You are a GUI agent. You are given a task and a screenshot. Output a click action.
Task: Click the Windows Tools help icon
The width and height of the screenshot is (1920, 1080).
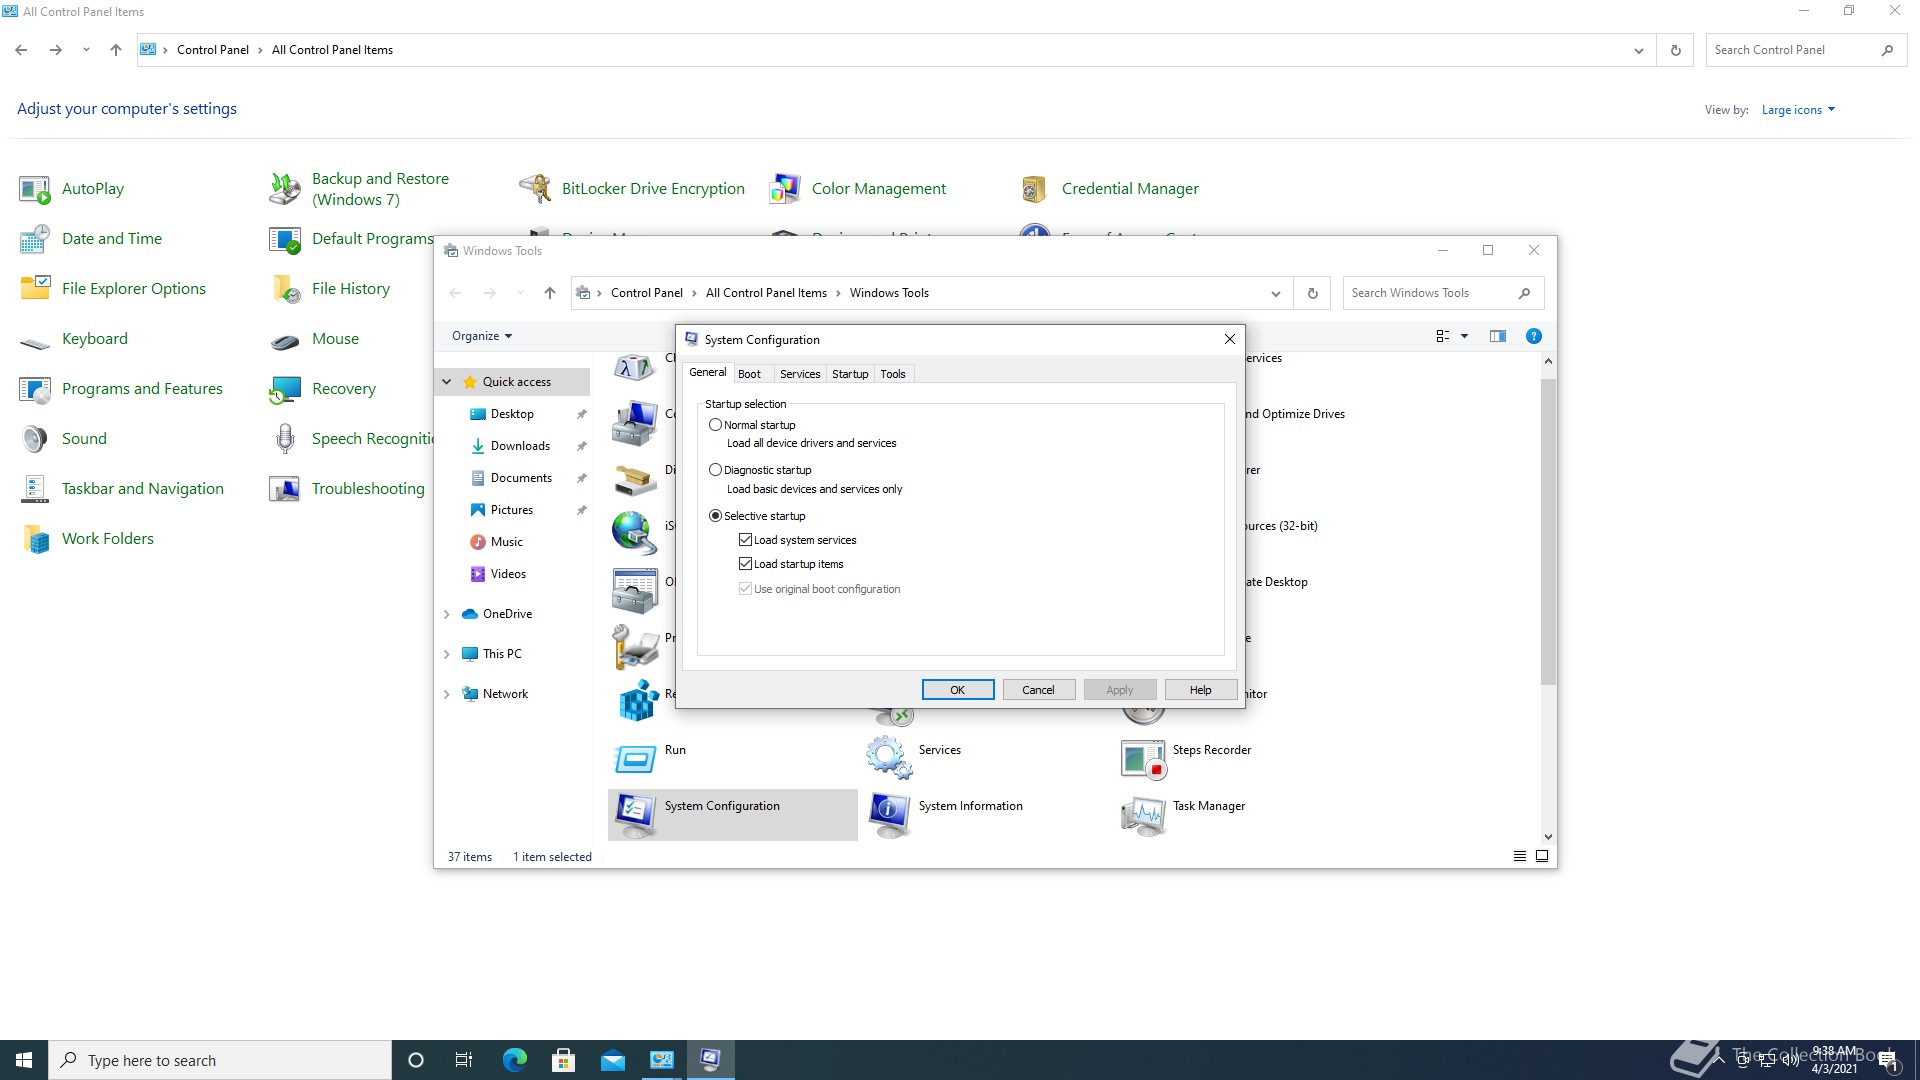[x=1533, y=336]
